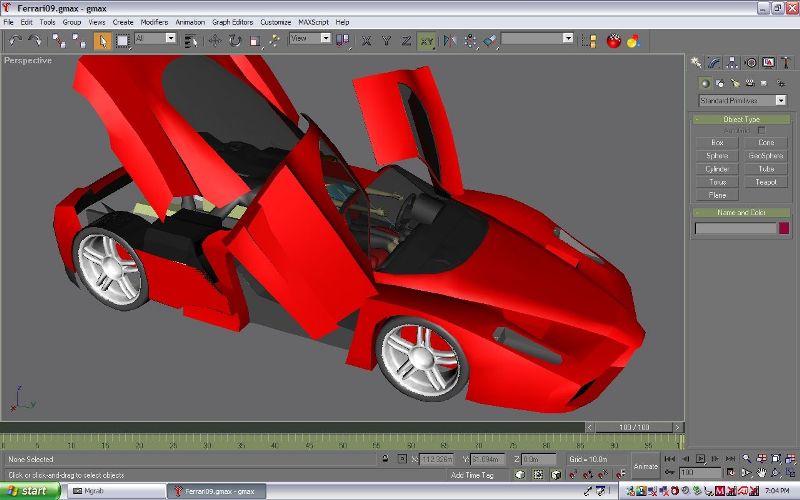This screenshot has width=800, height=500.
Task: Open the Utilities hammer panel icon
Action: coord(786,62)
